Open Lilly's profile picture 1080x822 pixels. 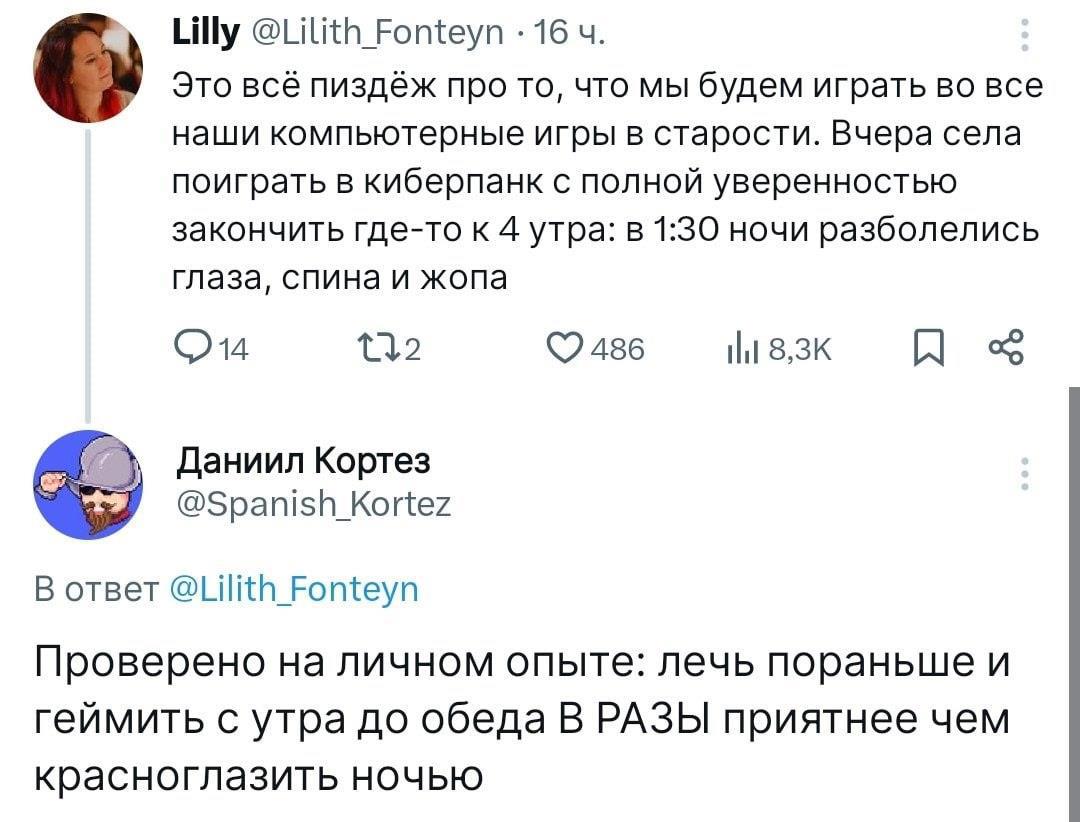[88, 68]
